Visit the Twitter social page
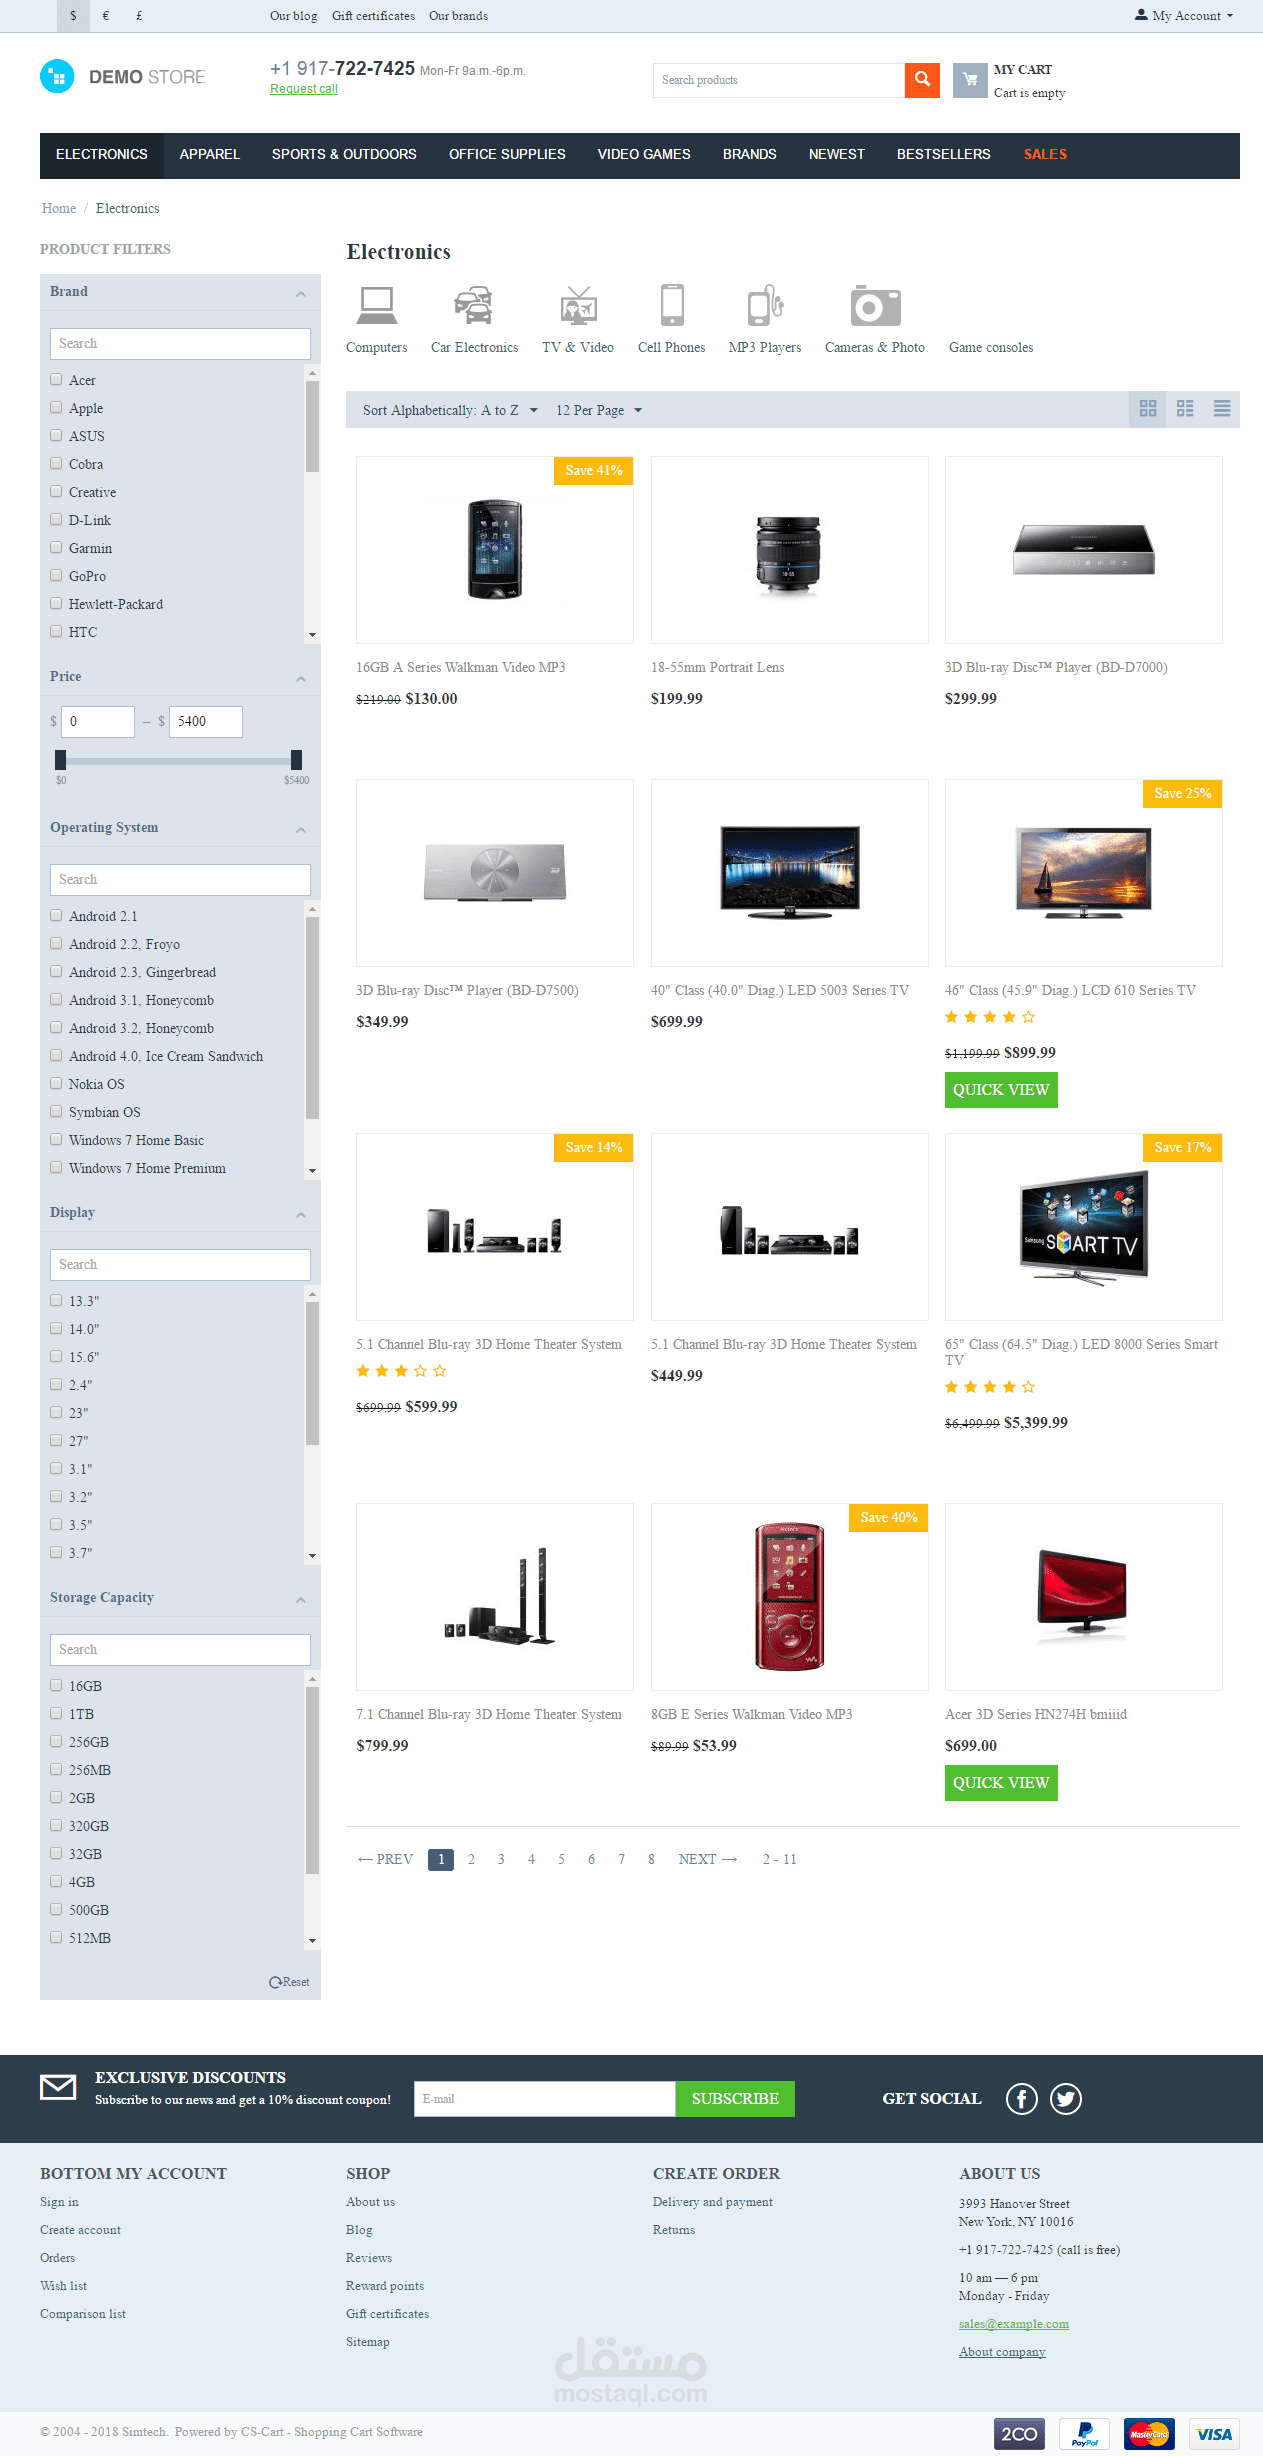 (x=1066, y=2099)
